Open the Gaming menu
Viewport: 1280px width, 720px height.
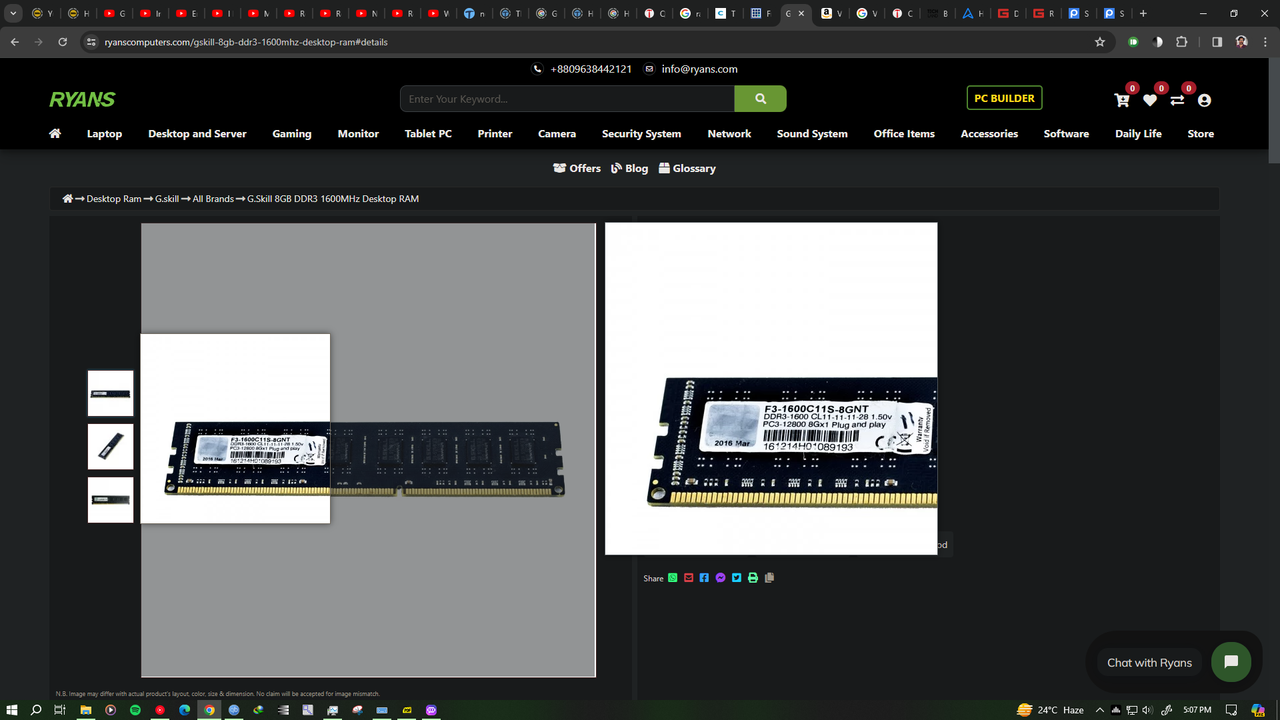[292, 133]
